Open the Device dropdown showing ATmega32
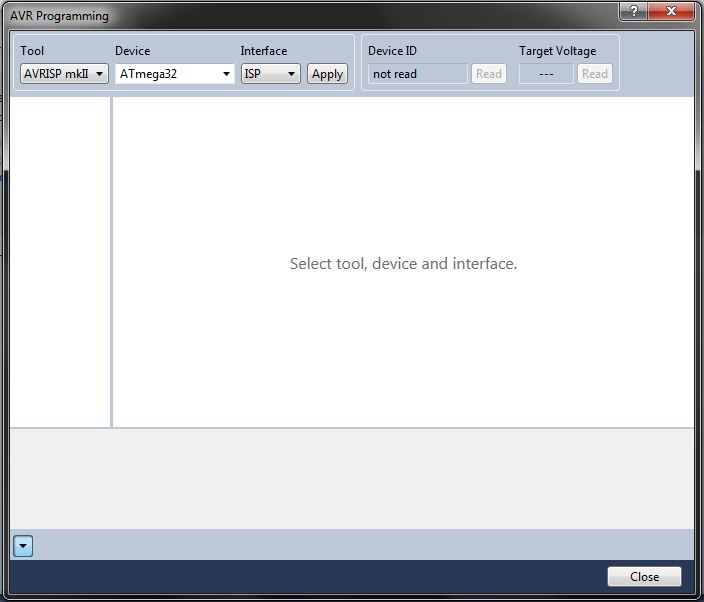 coord(175,74)
